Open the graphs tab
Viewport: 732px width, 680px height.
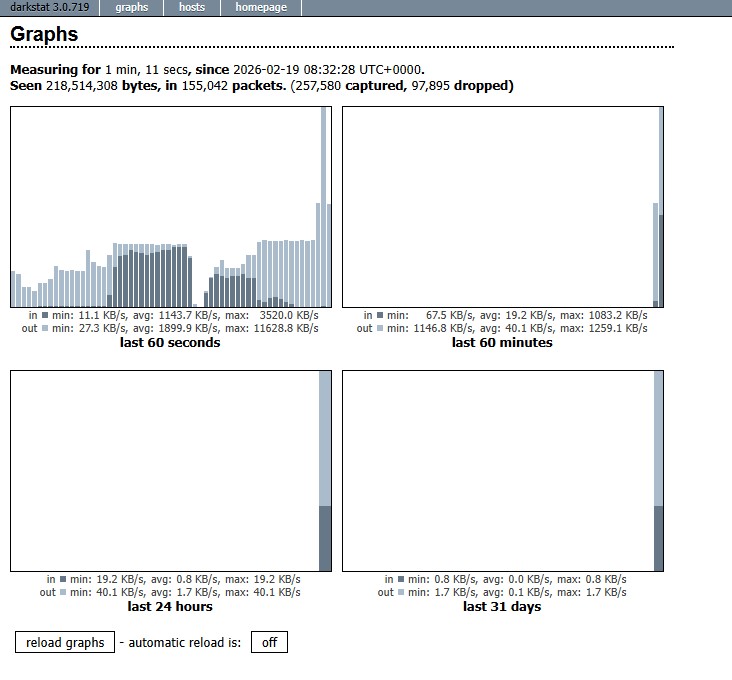(x=131, y=7)
